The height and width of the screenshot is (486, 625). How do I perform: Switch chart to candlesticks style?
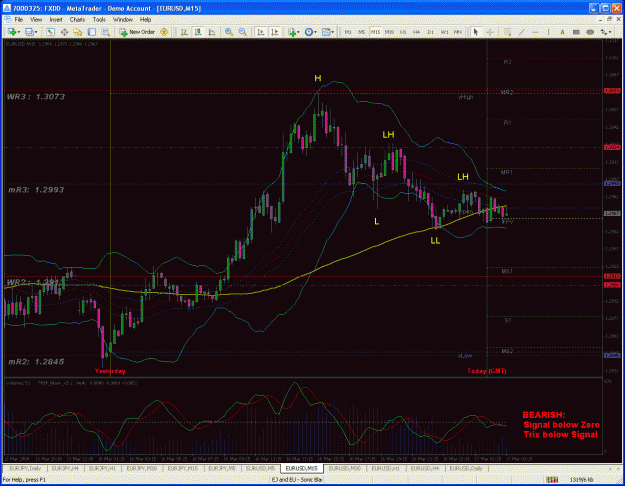198,32
